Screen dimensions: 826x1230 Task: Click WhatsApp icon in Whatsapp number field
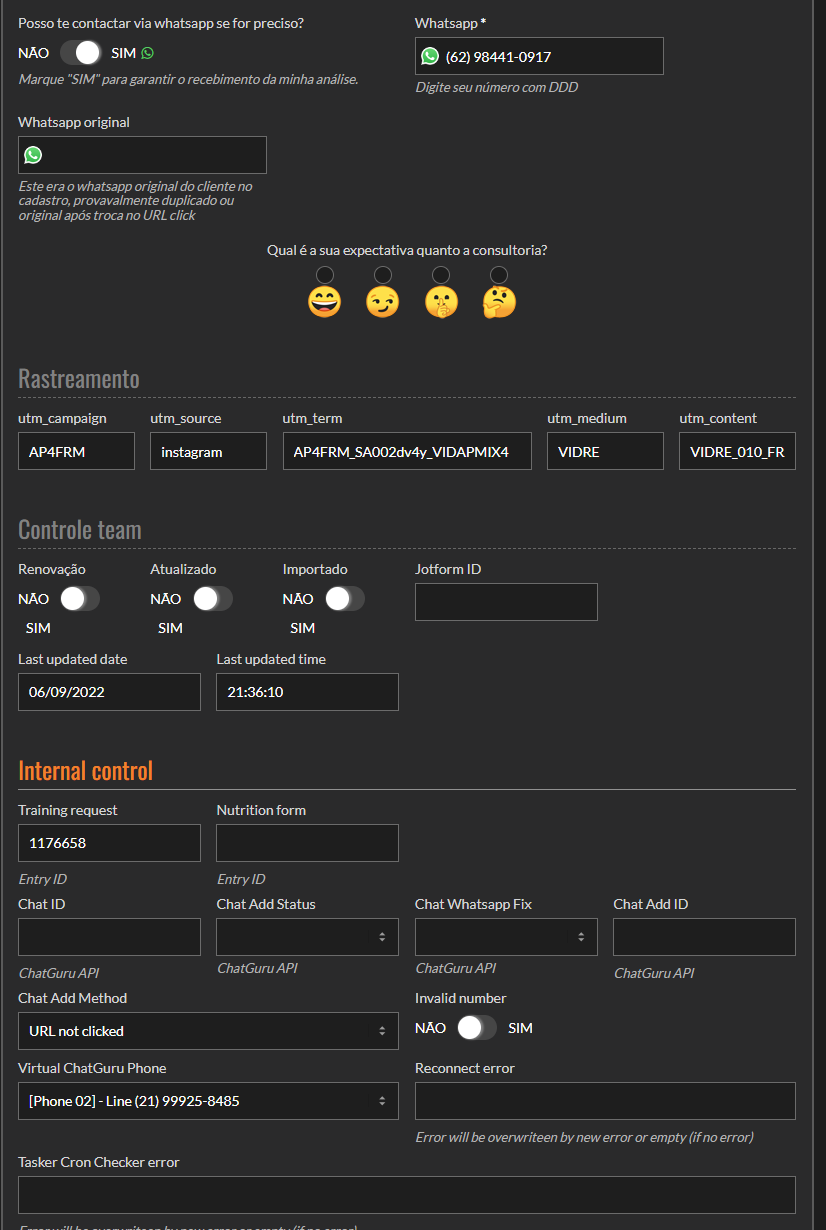point(430,57)
